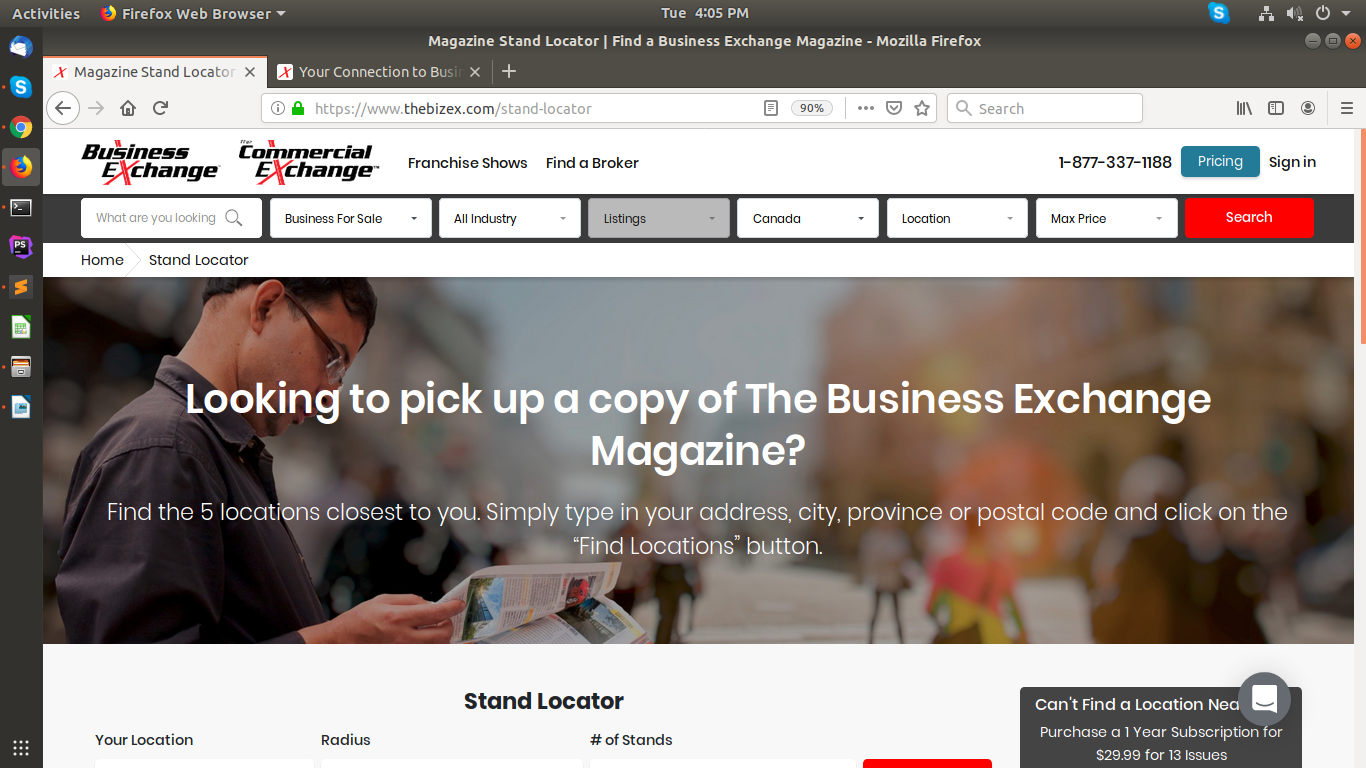Go to the Firefox home page icon
Screen dimensions: 1366x768
128,108
